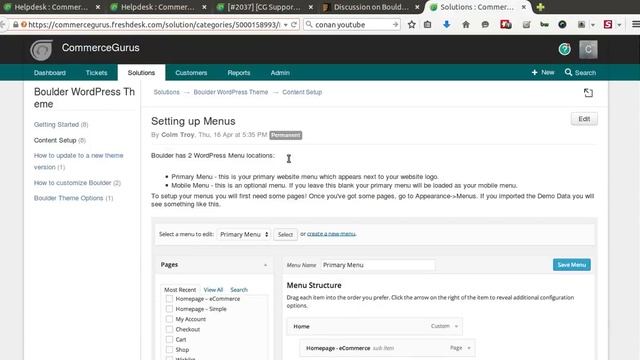Go to browser home page icon
640x360 pixels.
coord(466,24)
